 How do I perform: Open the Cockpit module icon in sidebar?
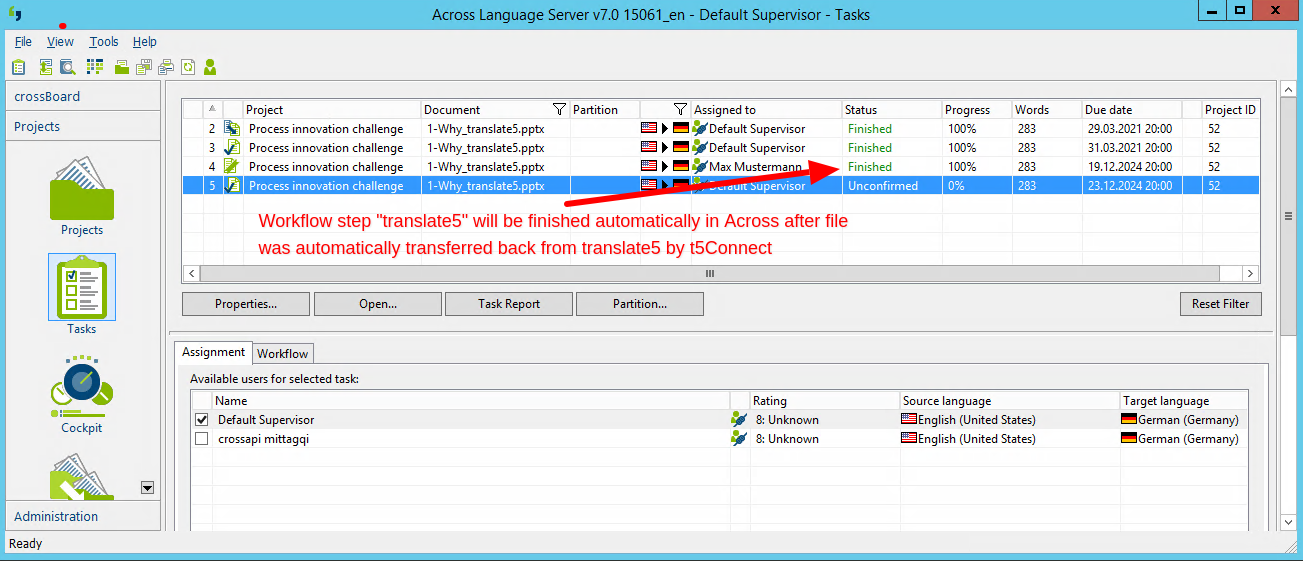(x=82, y=387)
